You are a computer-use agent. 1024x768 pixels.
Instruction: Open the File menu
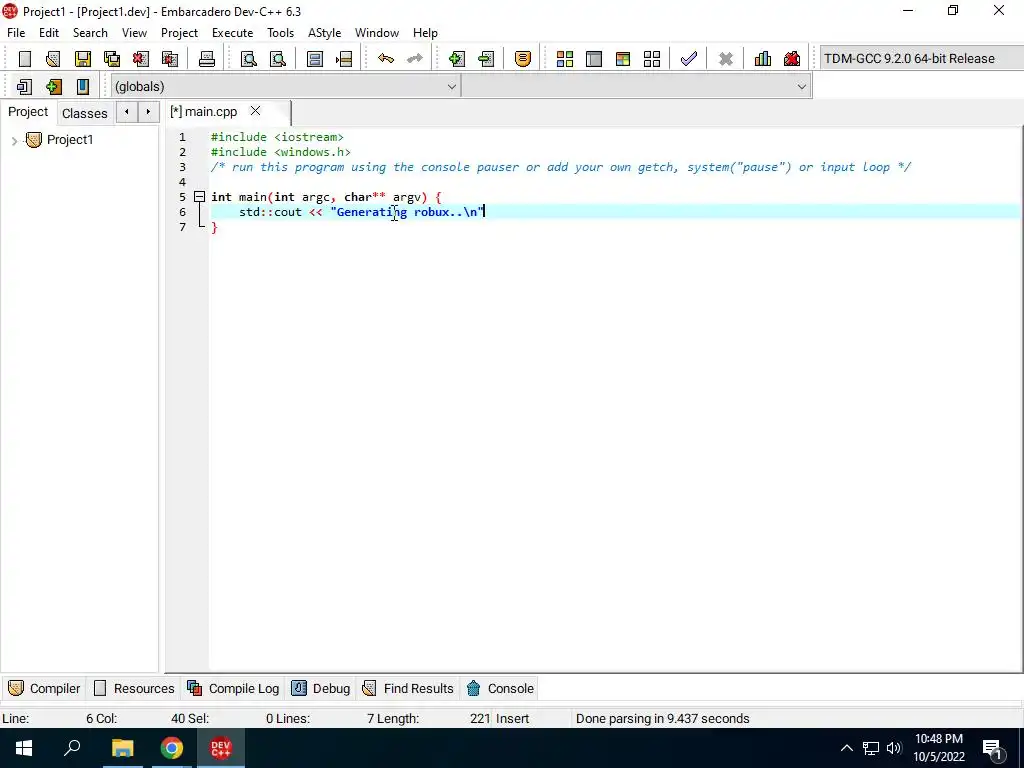coord(16,33)
